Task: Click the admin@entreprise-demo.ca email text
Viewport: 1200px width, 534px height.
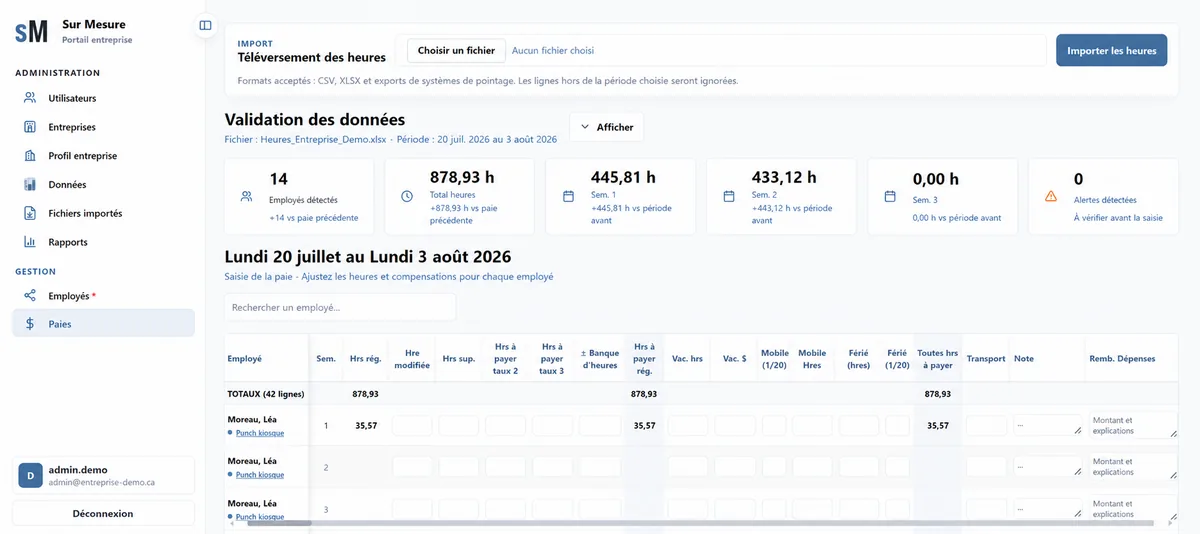Action: click(102, 482)
